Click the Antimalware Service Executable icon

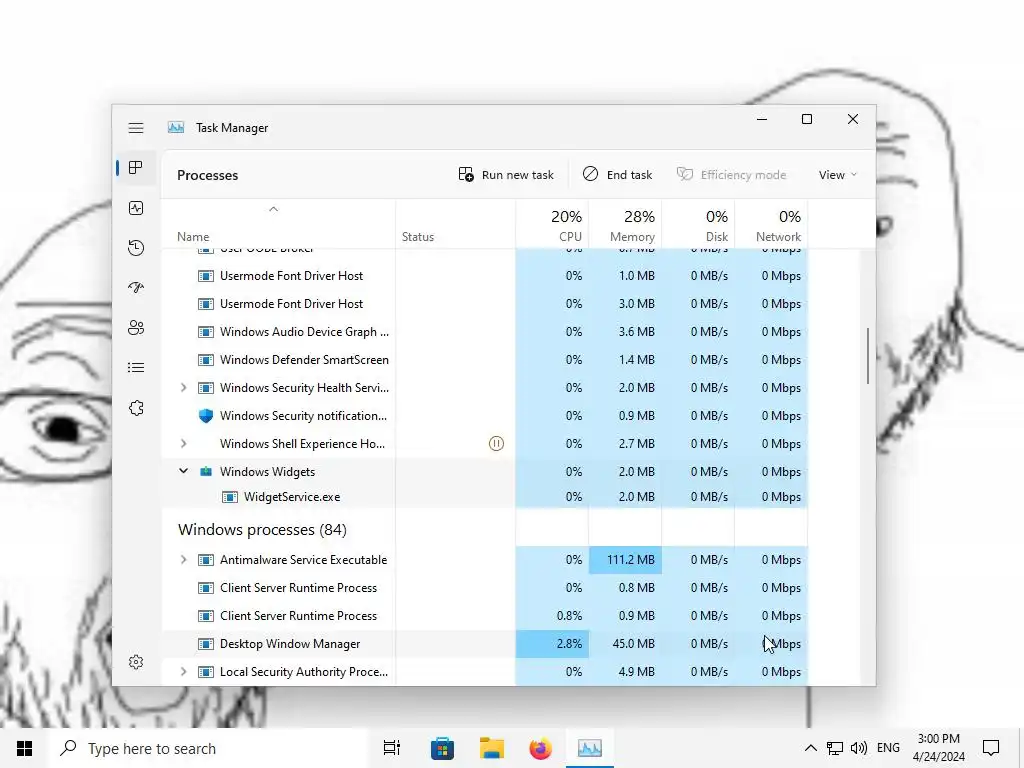206,560
